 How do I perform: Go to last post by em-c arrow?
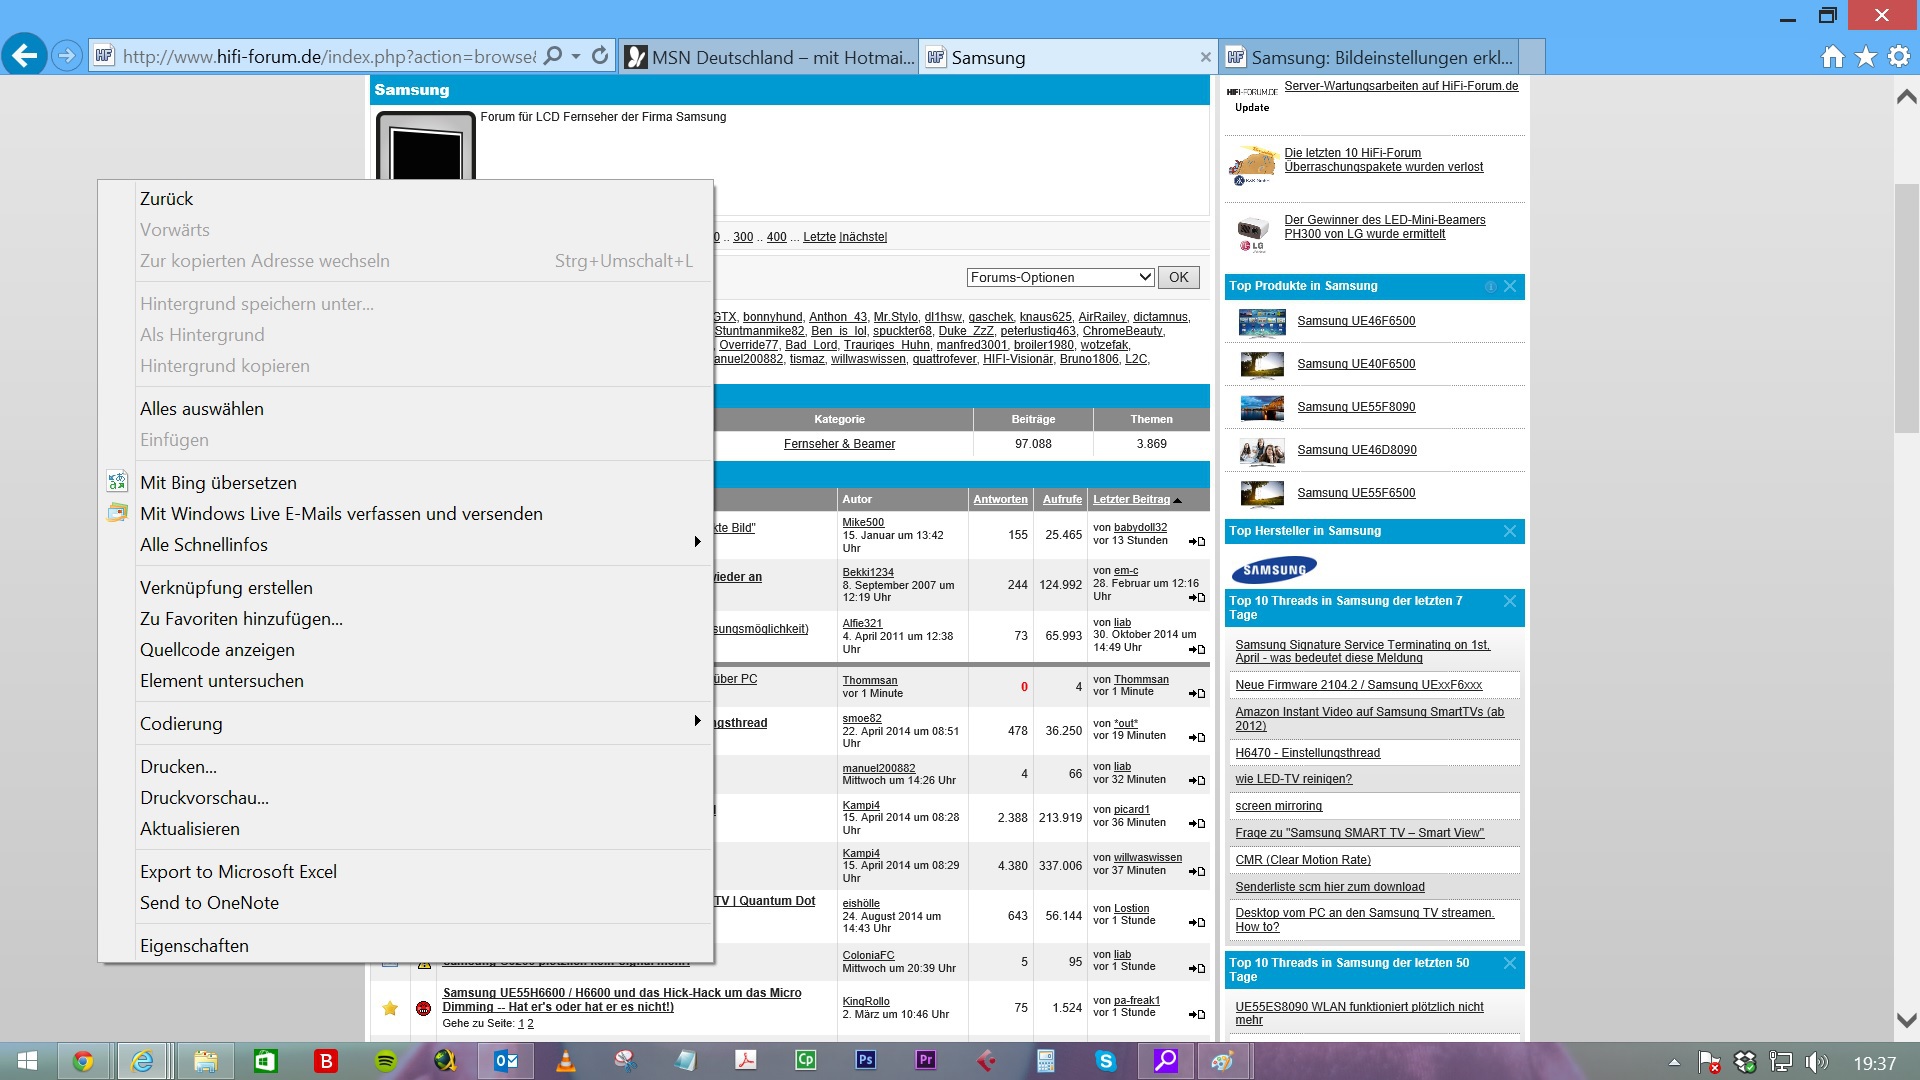[x=1197, y=597]
